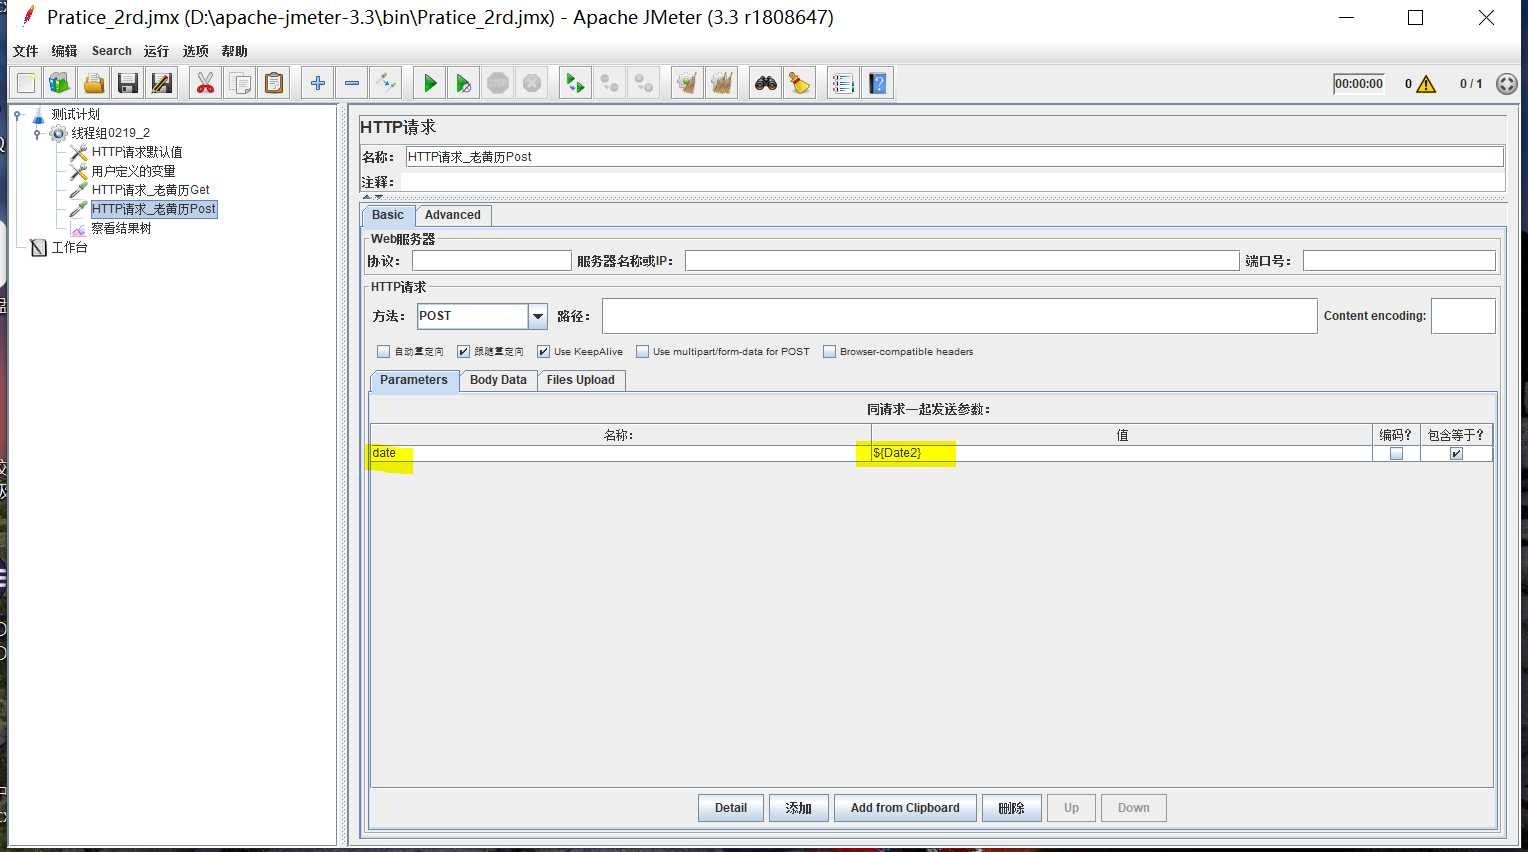Click the New test plan icon
This screenshot has width=1528, height=852.
tap(26, 83)
